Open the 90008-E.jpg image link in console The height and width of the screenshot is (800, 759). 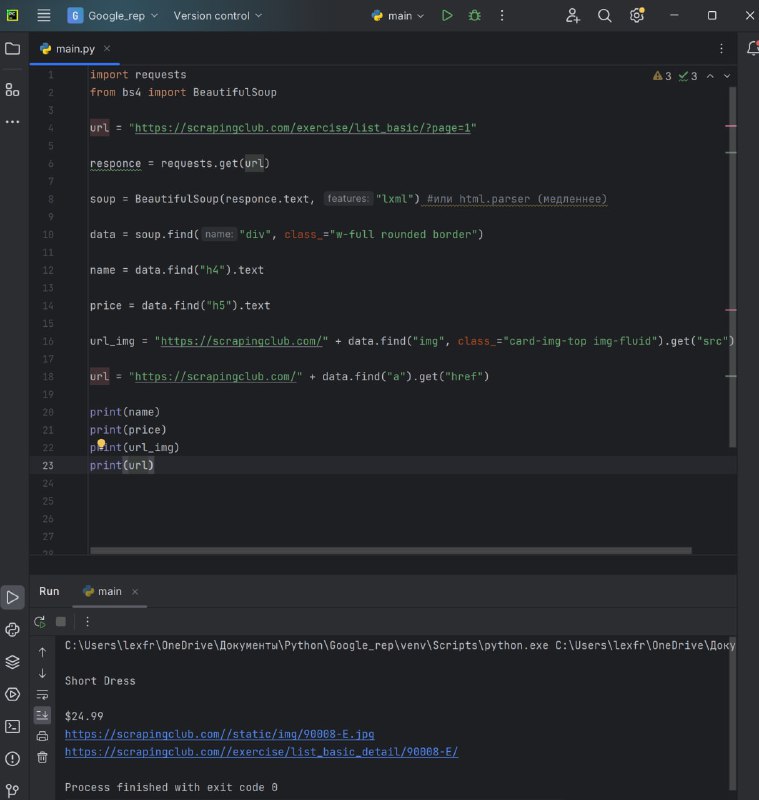(x=219, y=734)
